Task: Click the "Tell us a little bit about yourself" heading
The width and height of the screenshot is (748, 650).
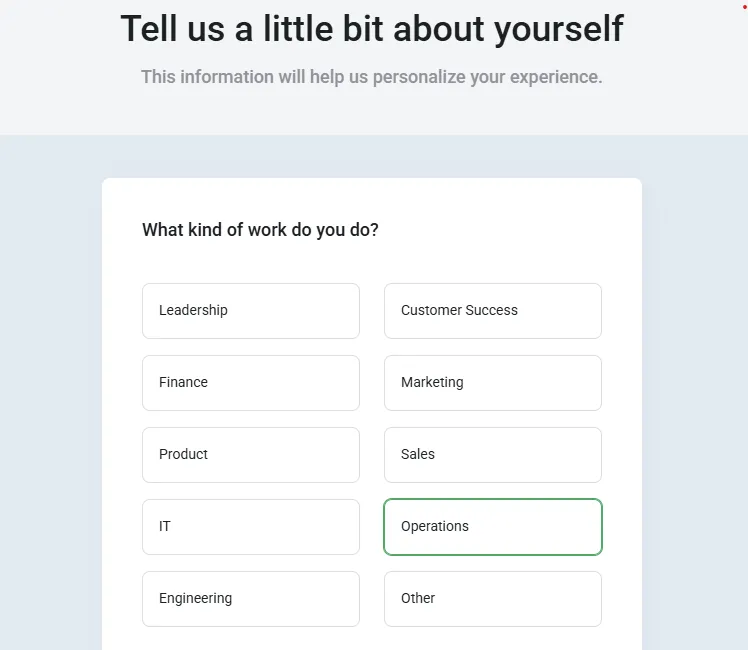Action: pos(372,28)
